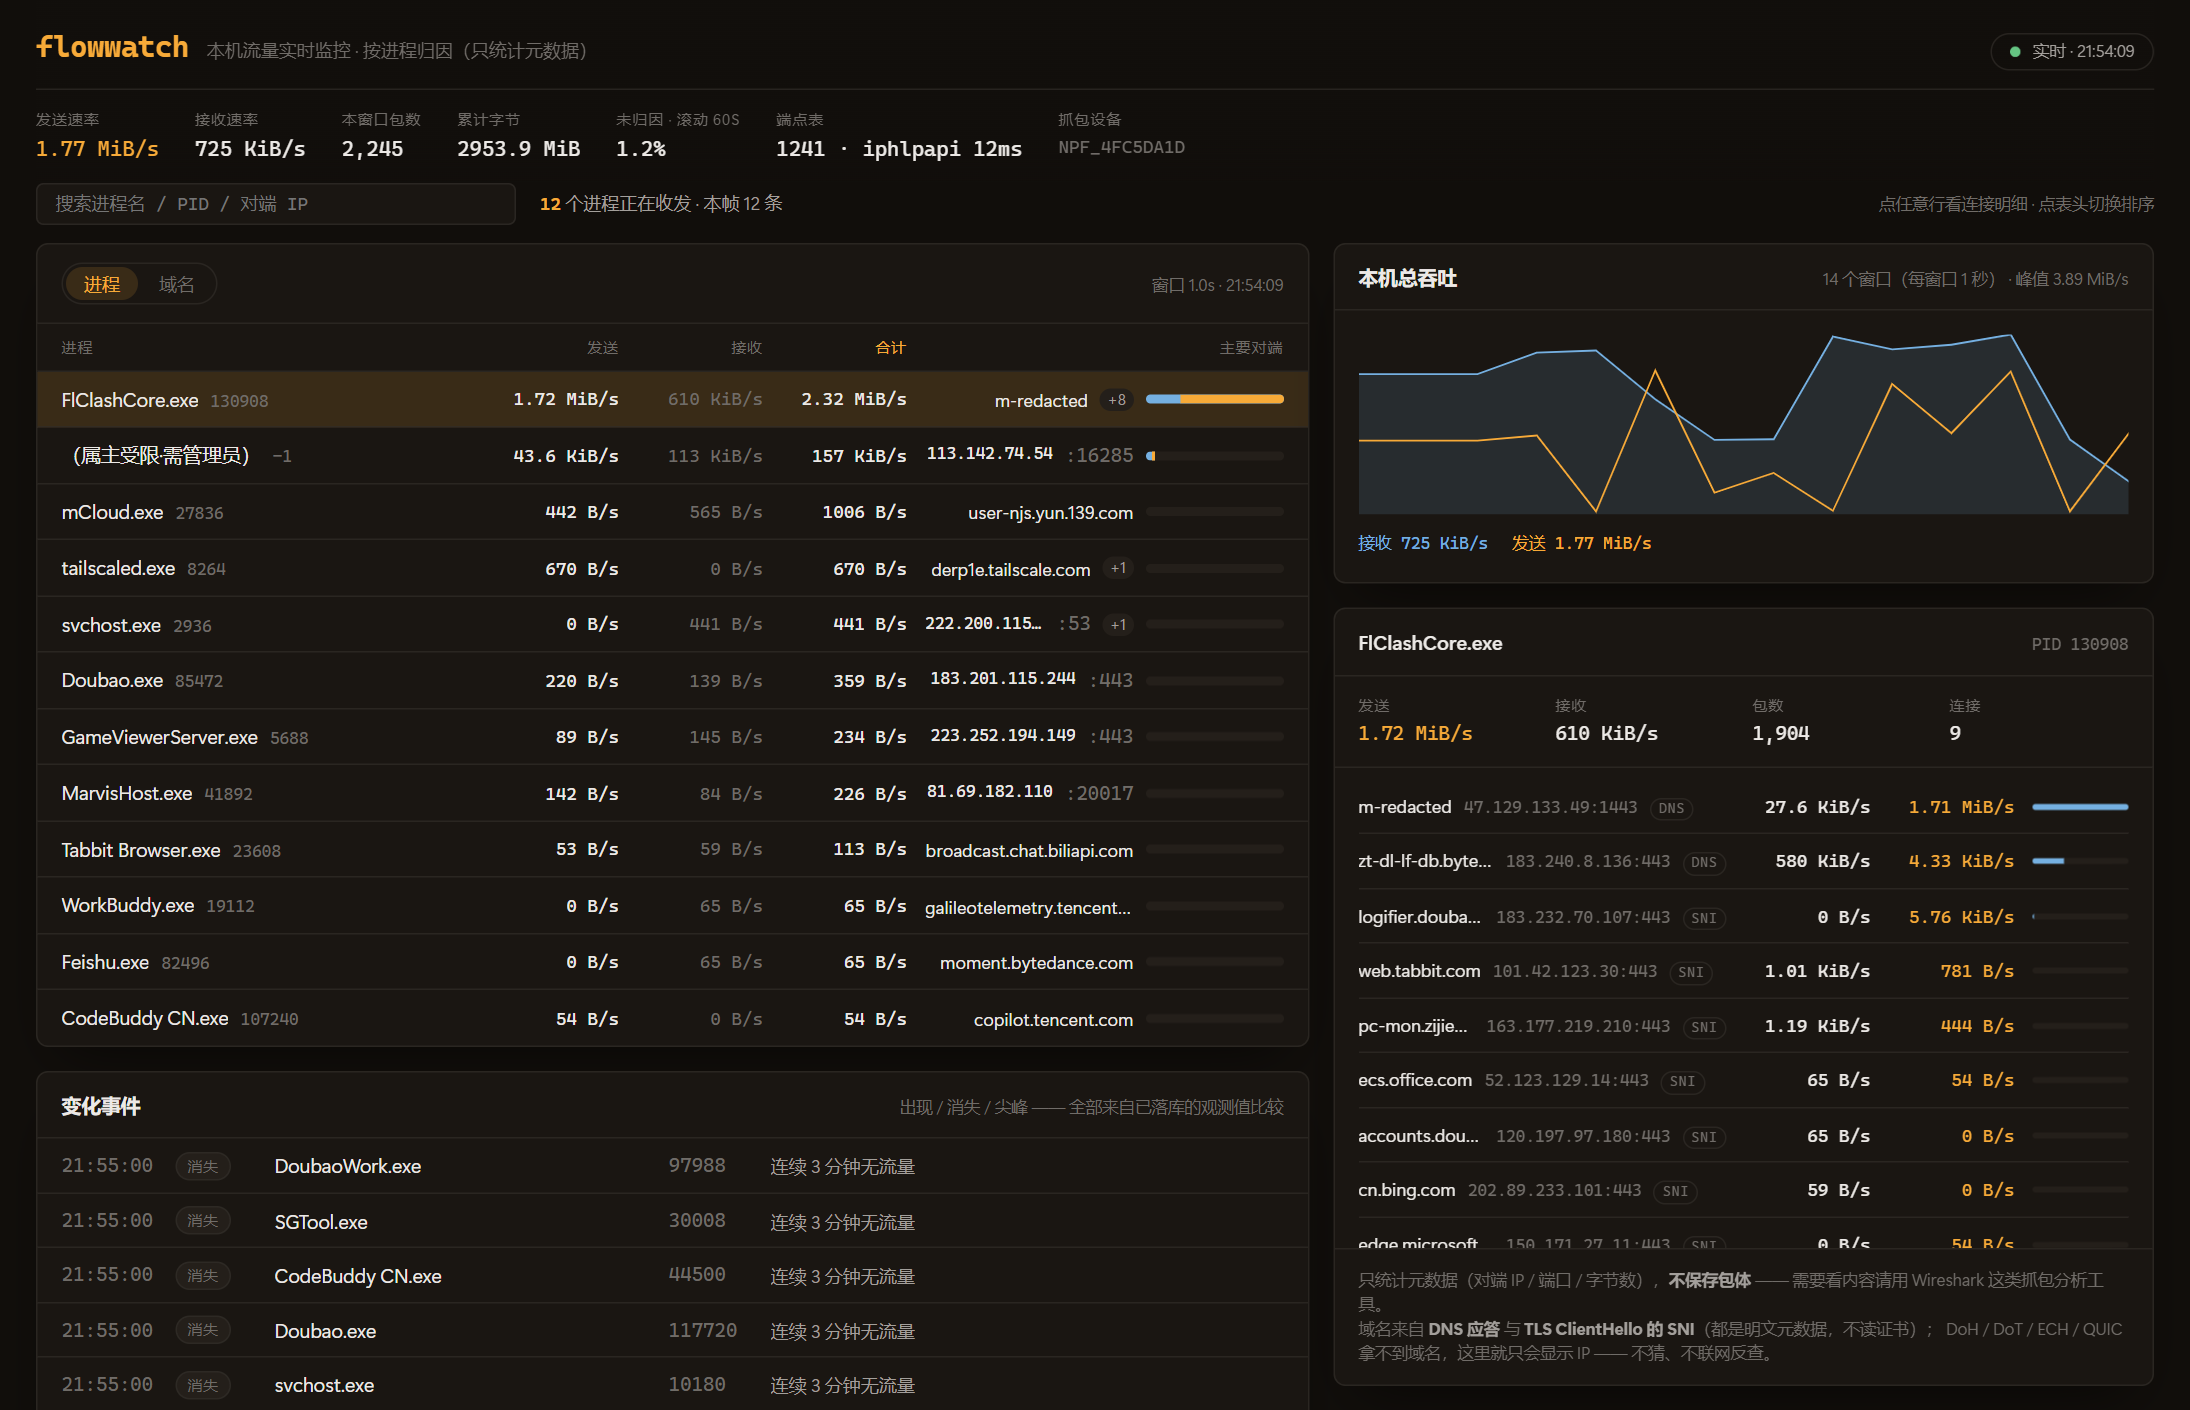Image resolution: width=2190 pixels, height=1410 pixels.
Task: Select the mCloud.exe process row
Action: [672, 513]
